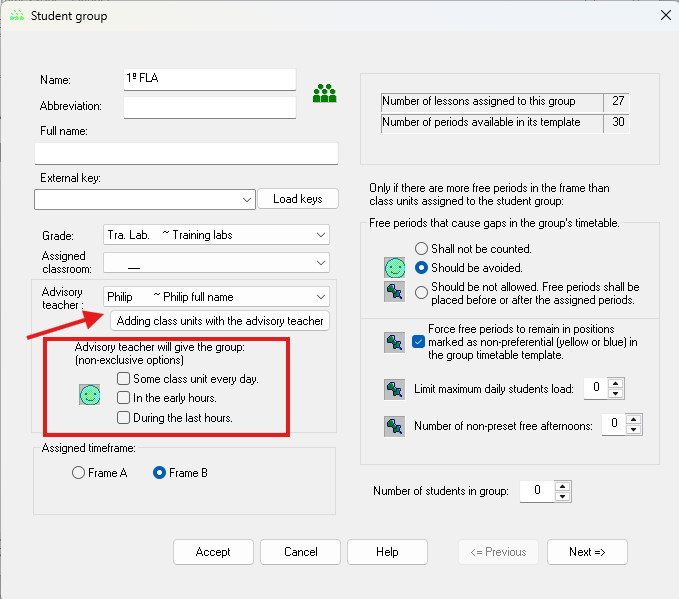The image size is (679, 599).
Task: Go to Next => page
Action: pyautogui.click(x=587, y=552)
